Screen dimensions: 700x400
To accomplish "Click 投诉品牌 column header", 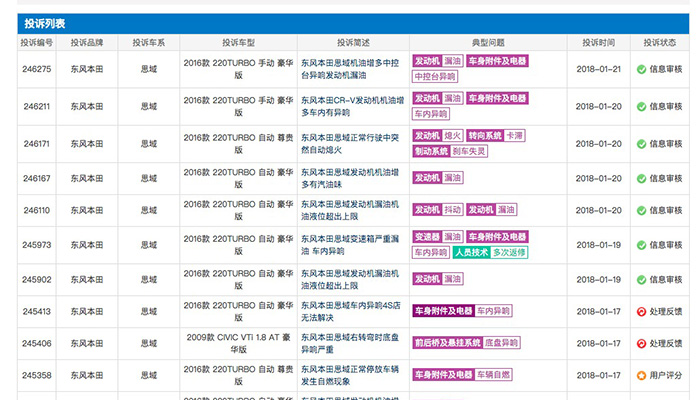I will [x=87, y=43].
